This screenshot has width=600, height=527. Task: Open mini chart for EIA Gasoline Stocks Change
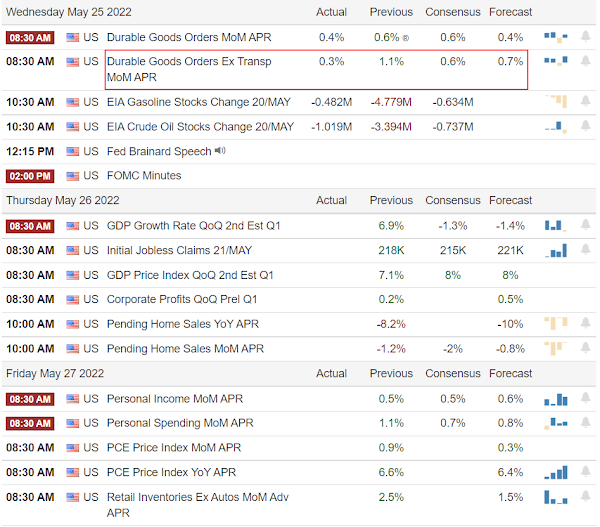coord(556,101)
